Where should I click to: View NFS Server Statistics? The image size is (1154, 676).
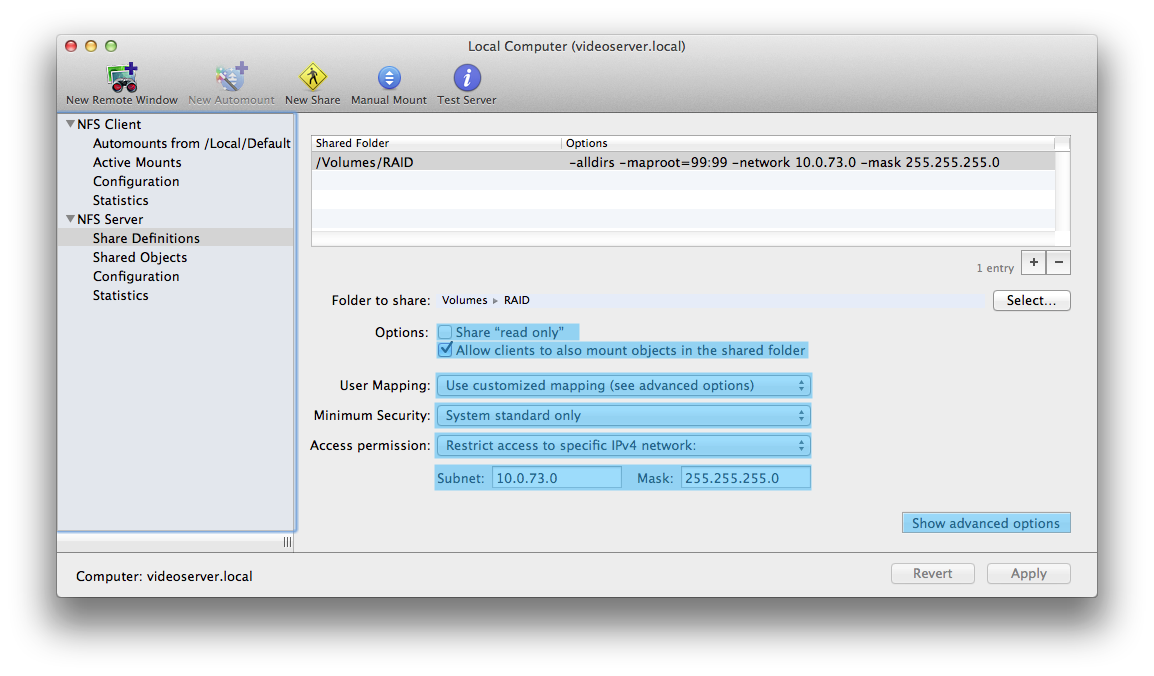(x=121, y=296)
